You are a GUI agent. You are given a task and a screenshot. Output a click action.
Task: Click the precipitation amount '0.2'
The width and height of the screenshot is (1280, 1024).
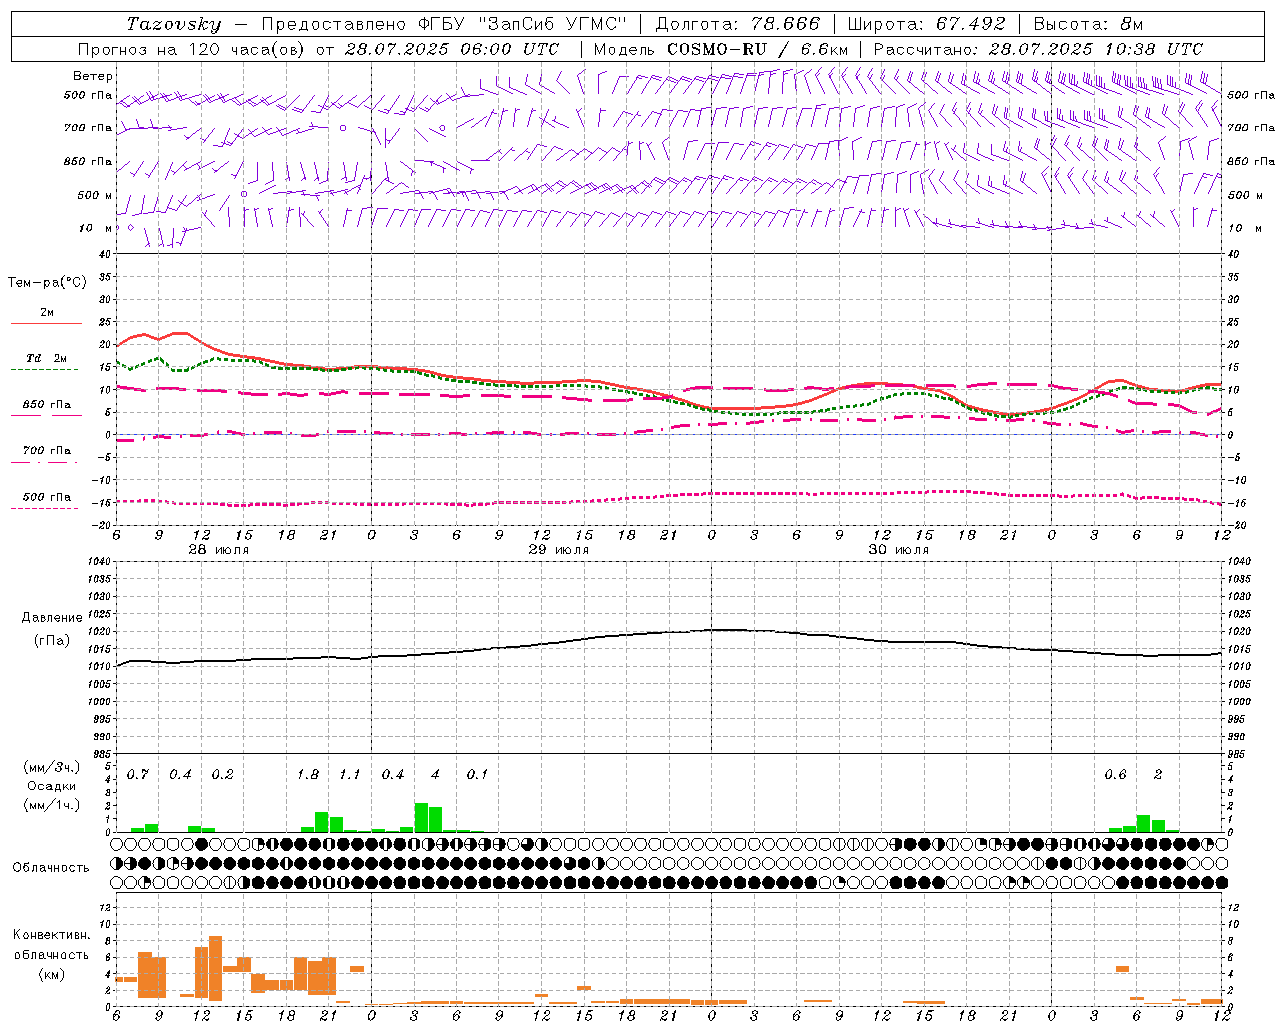pyautogui.click(x=223, y=775)
